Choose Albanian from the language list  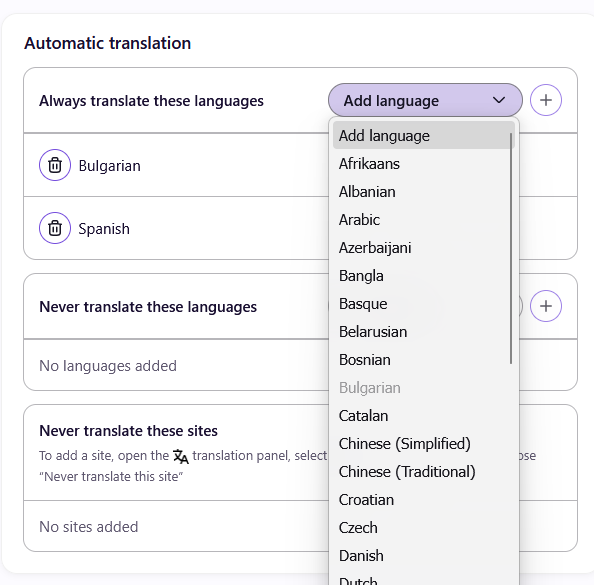(424, 192)
